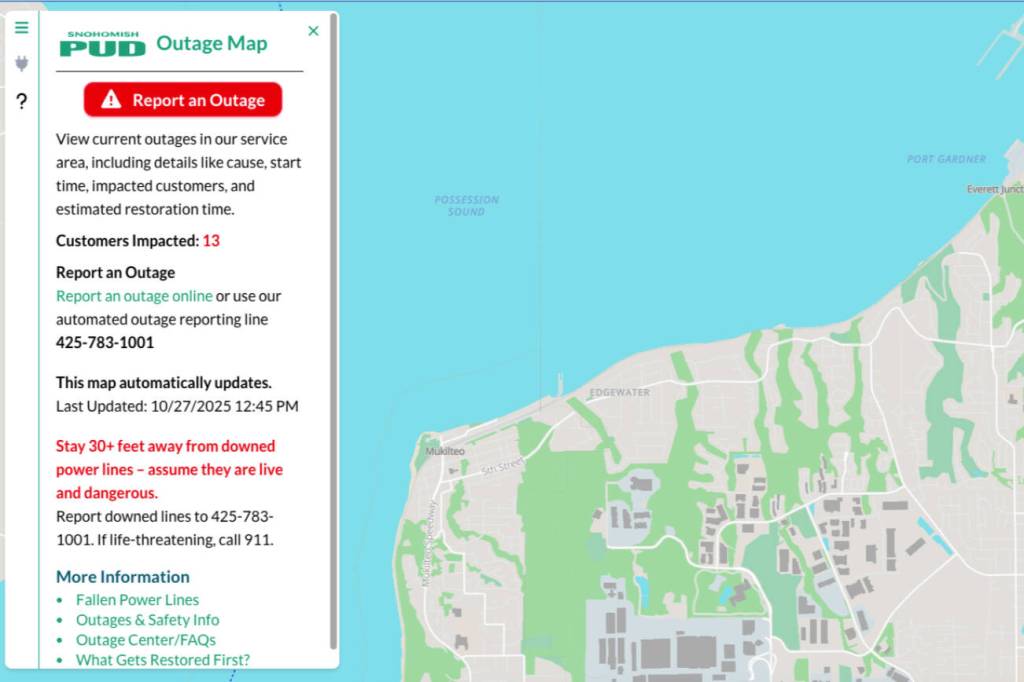This screenshot has width=1024, height=682.
Task: Open help via question mark icon
Action: [21, 101]
